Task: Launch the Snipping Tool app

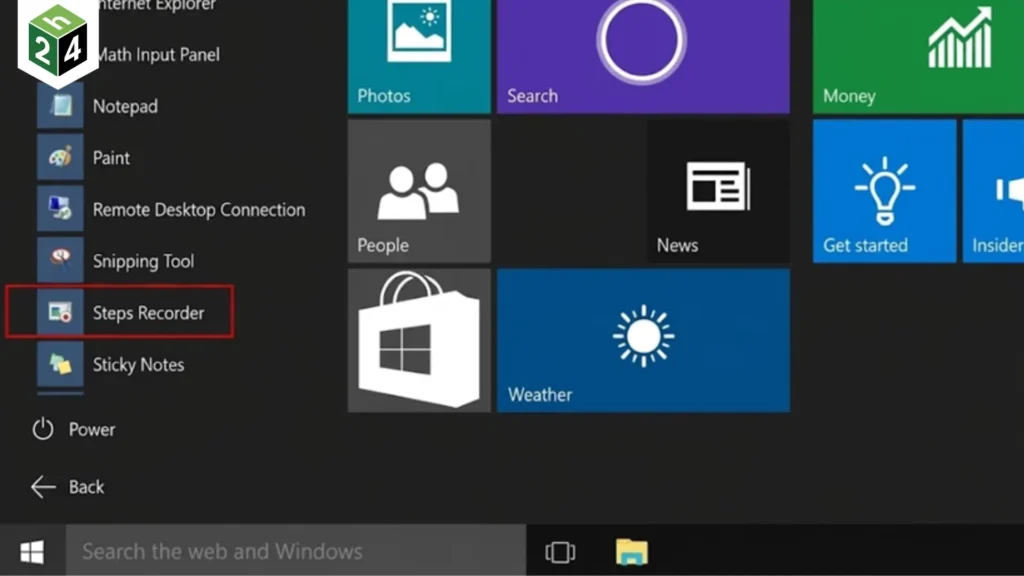Action: (x=142, y=261)
